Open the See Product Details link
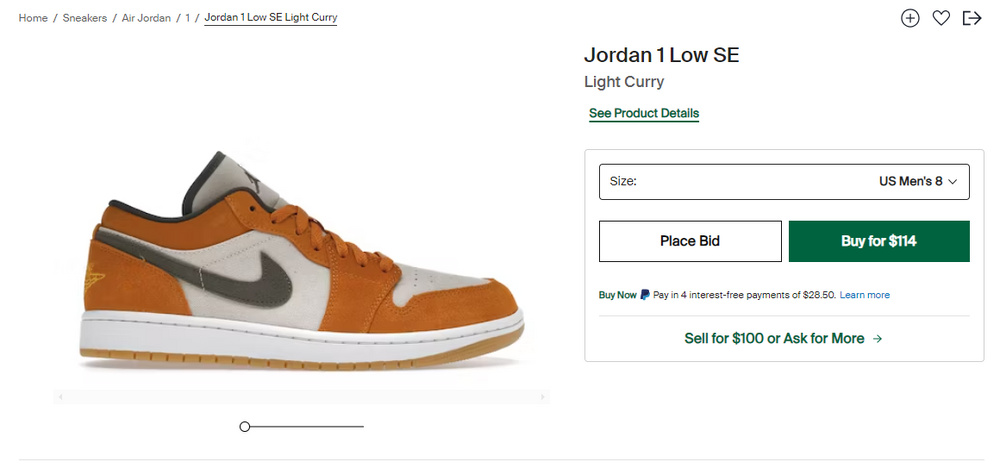This screenshot has height=462, width=1000. click(x=644, y=113)
